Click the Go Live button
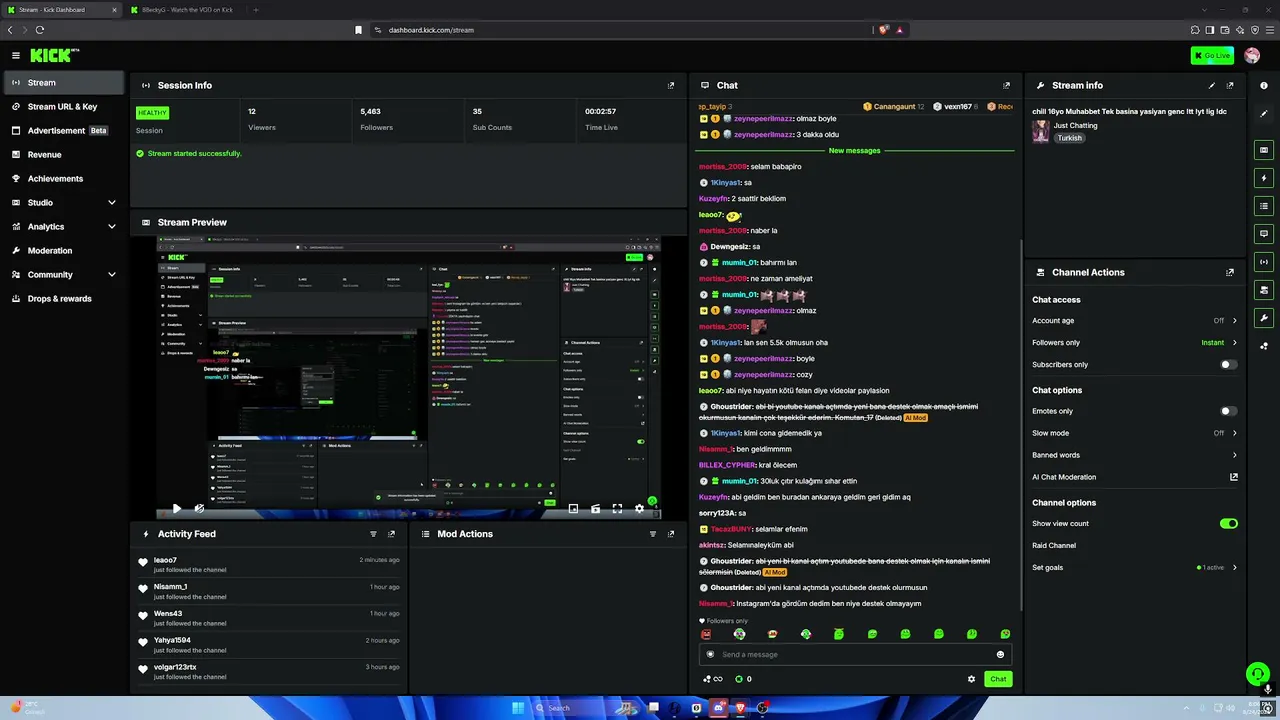The width and height of the screenshot is (1280, 720). click(x=1212, y=55)
